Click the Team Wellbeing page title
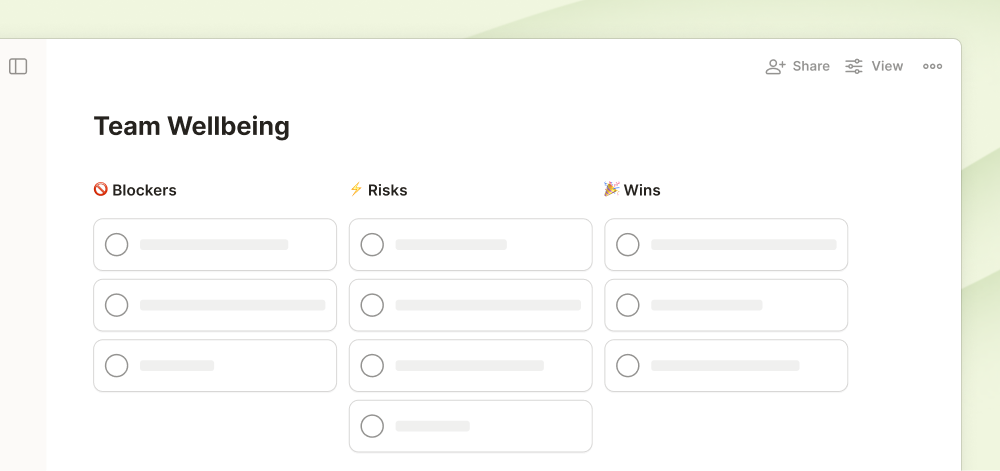 (191, 126)
